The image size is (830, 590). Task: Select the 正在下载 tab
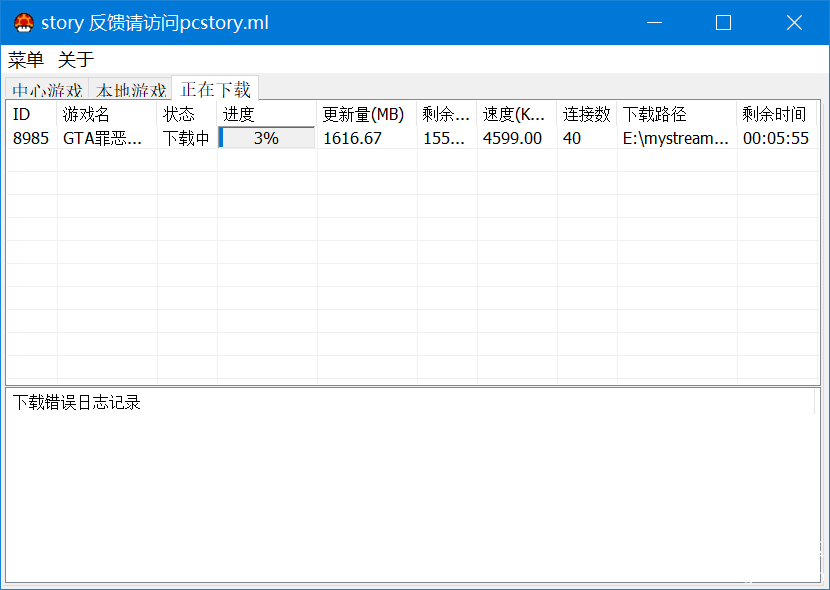pos(216,88)
